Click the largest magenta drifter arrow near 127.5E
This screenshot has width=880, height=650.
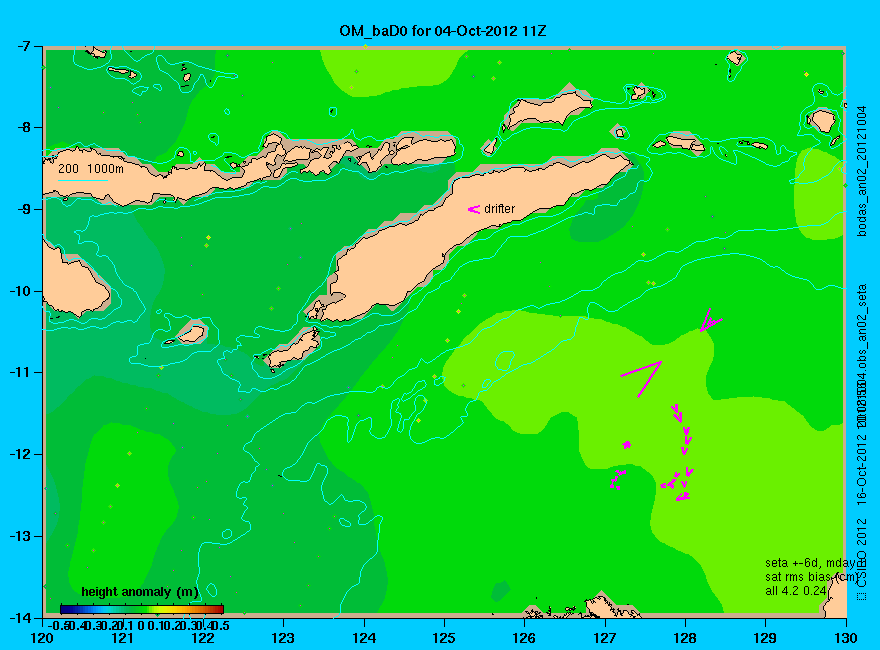coord(643,378)
